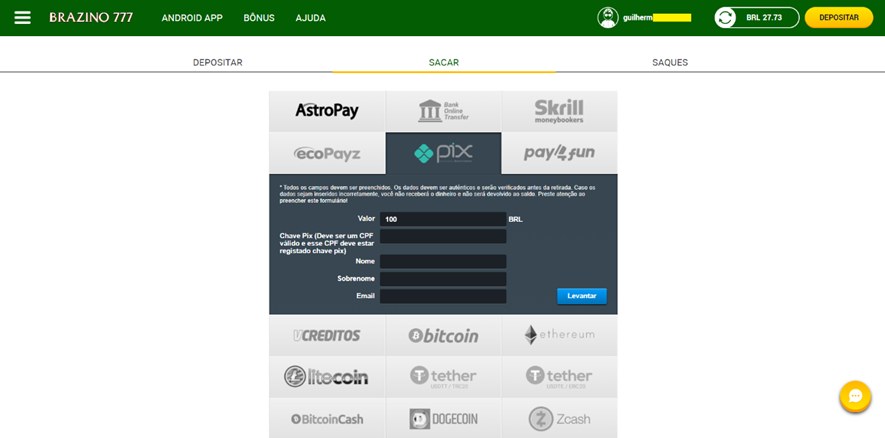Select Dogecoin withdrawal method
885x438 pixels.
(444, 418)
